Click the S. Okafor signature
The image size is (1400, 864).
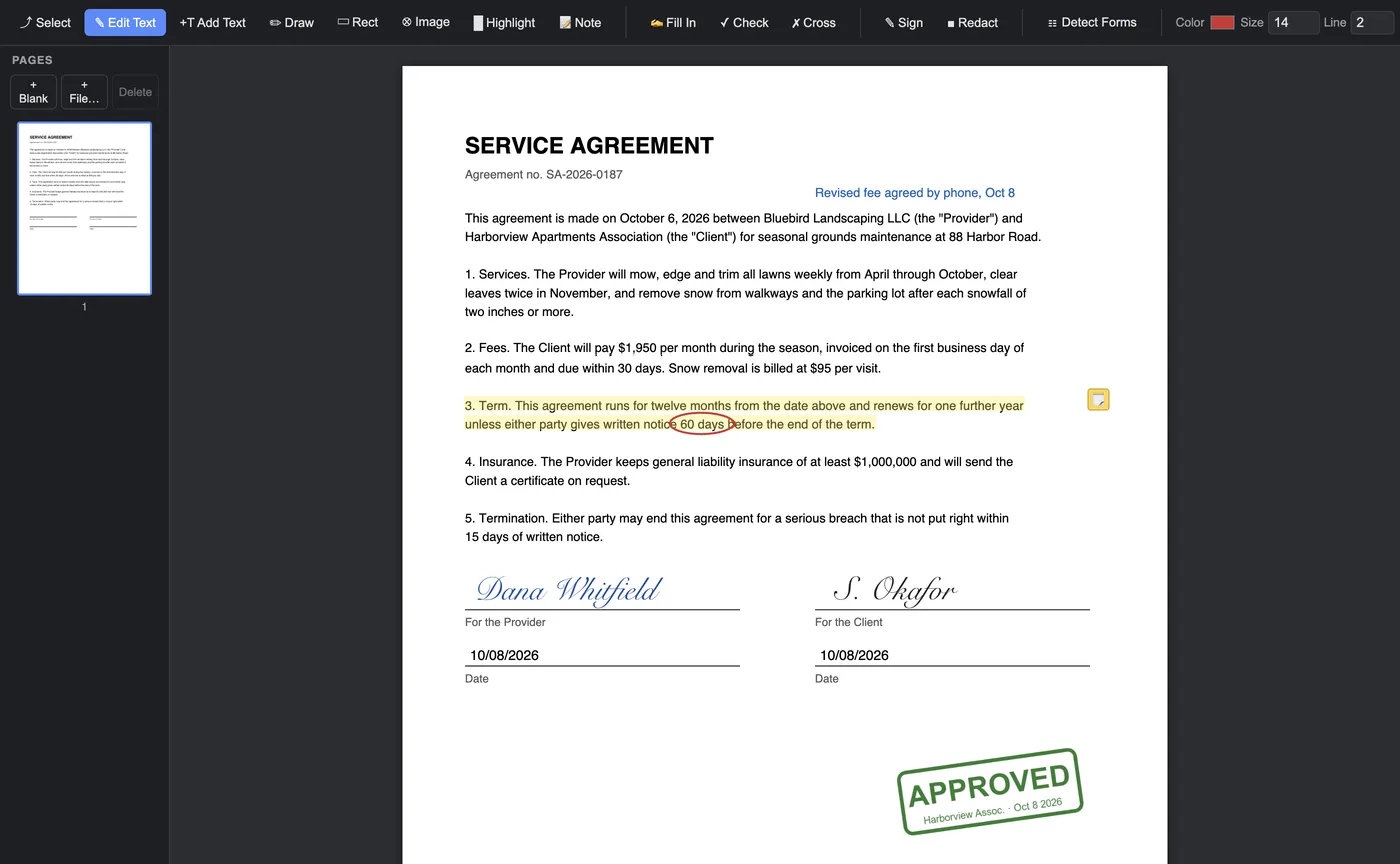(x=895, y=590)
